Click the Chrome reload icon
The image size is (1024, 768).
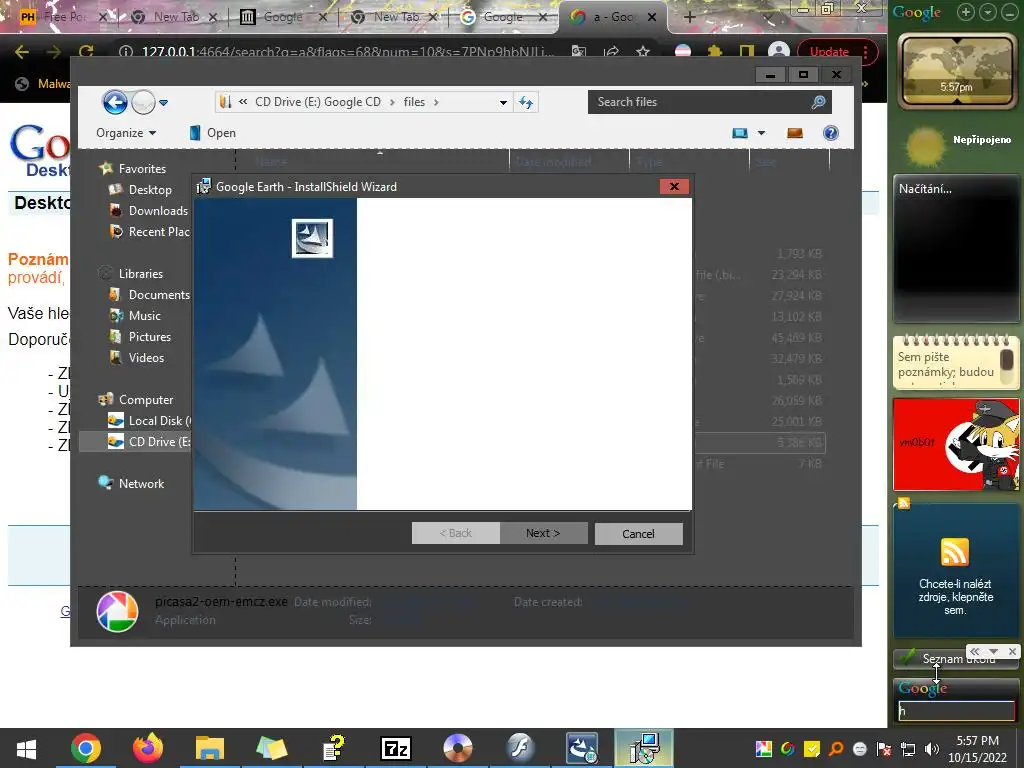pos(86,52)
